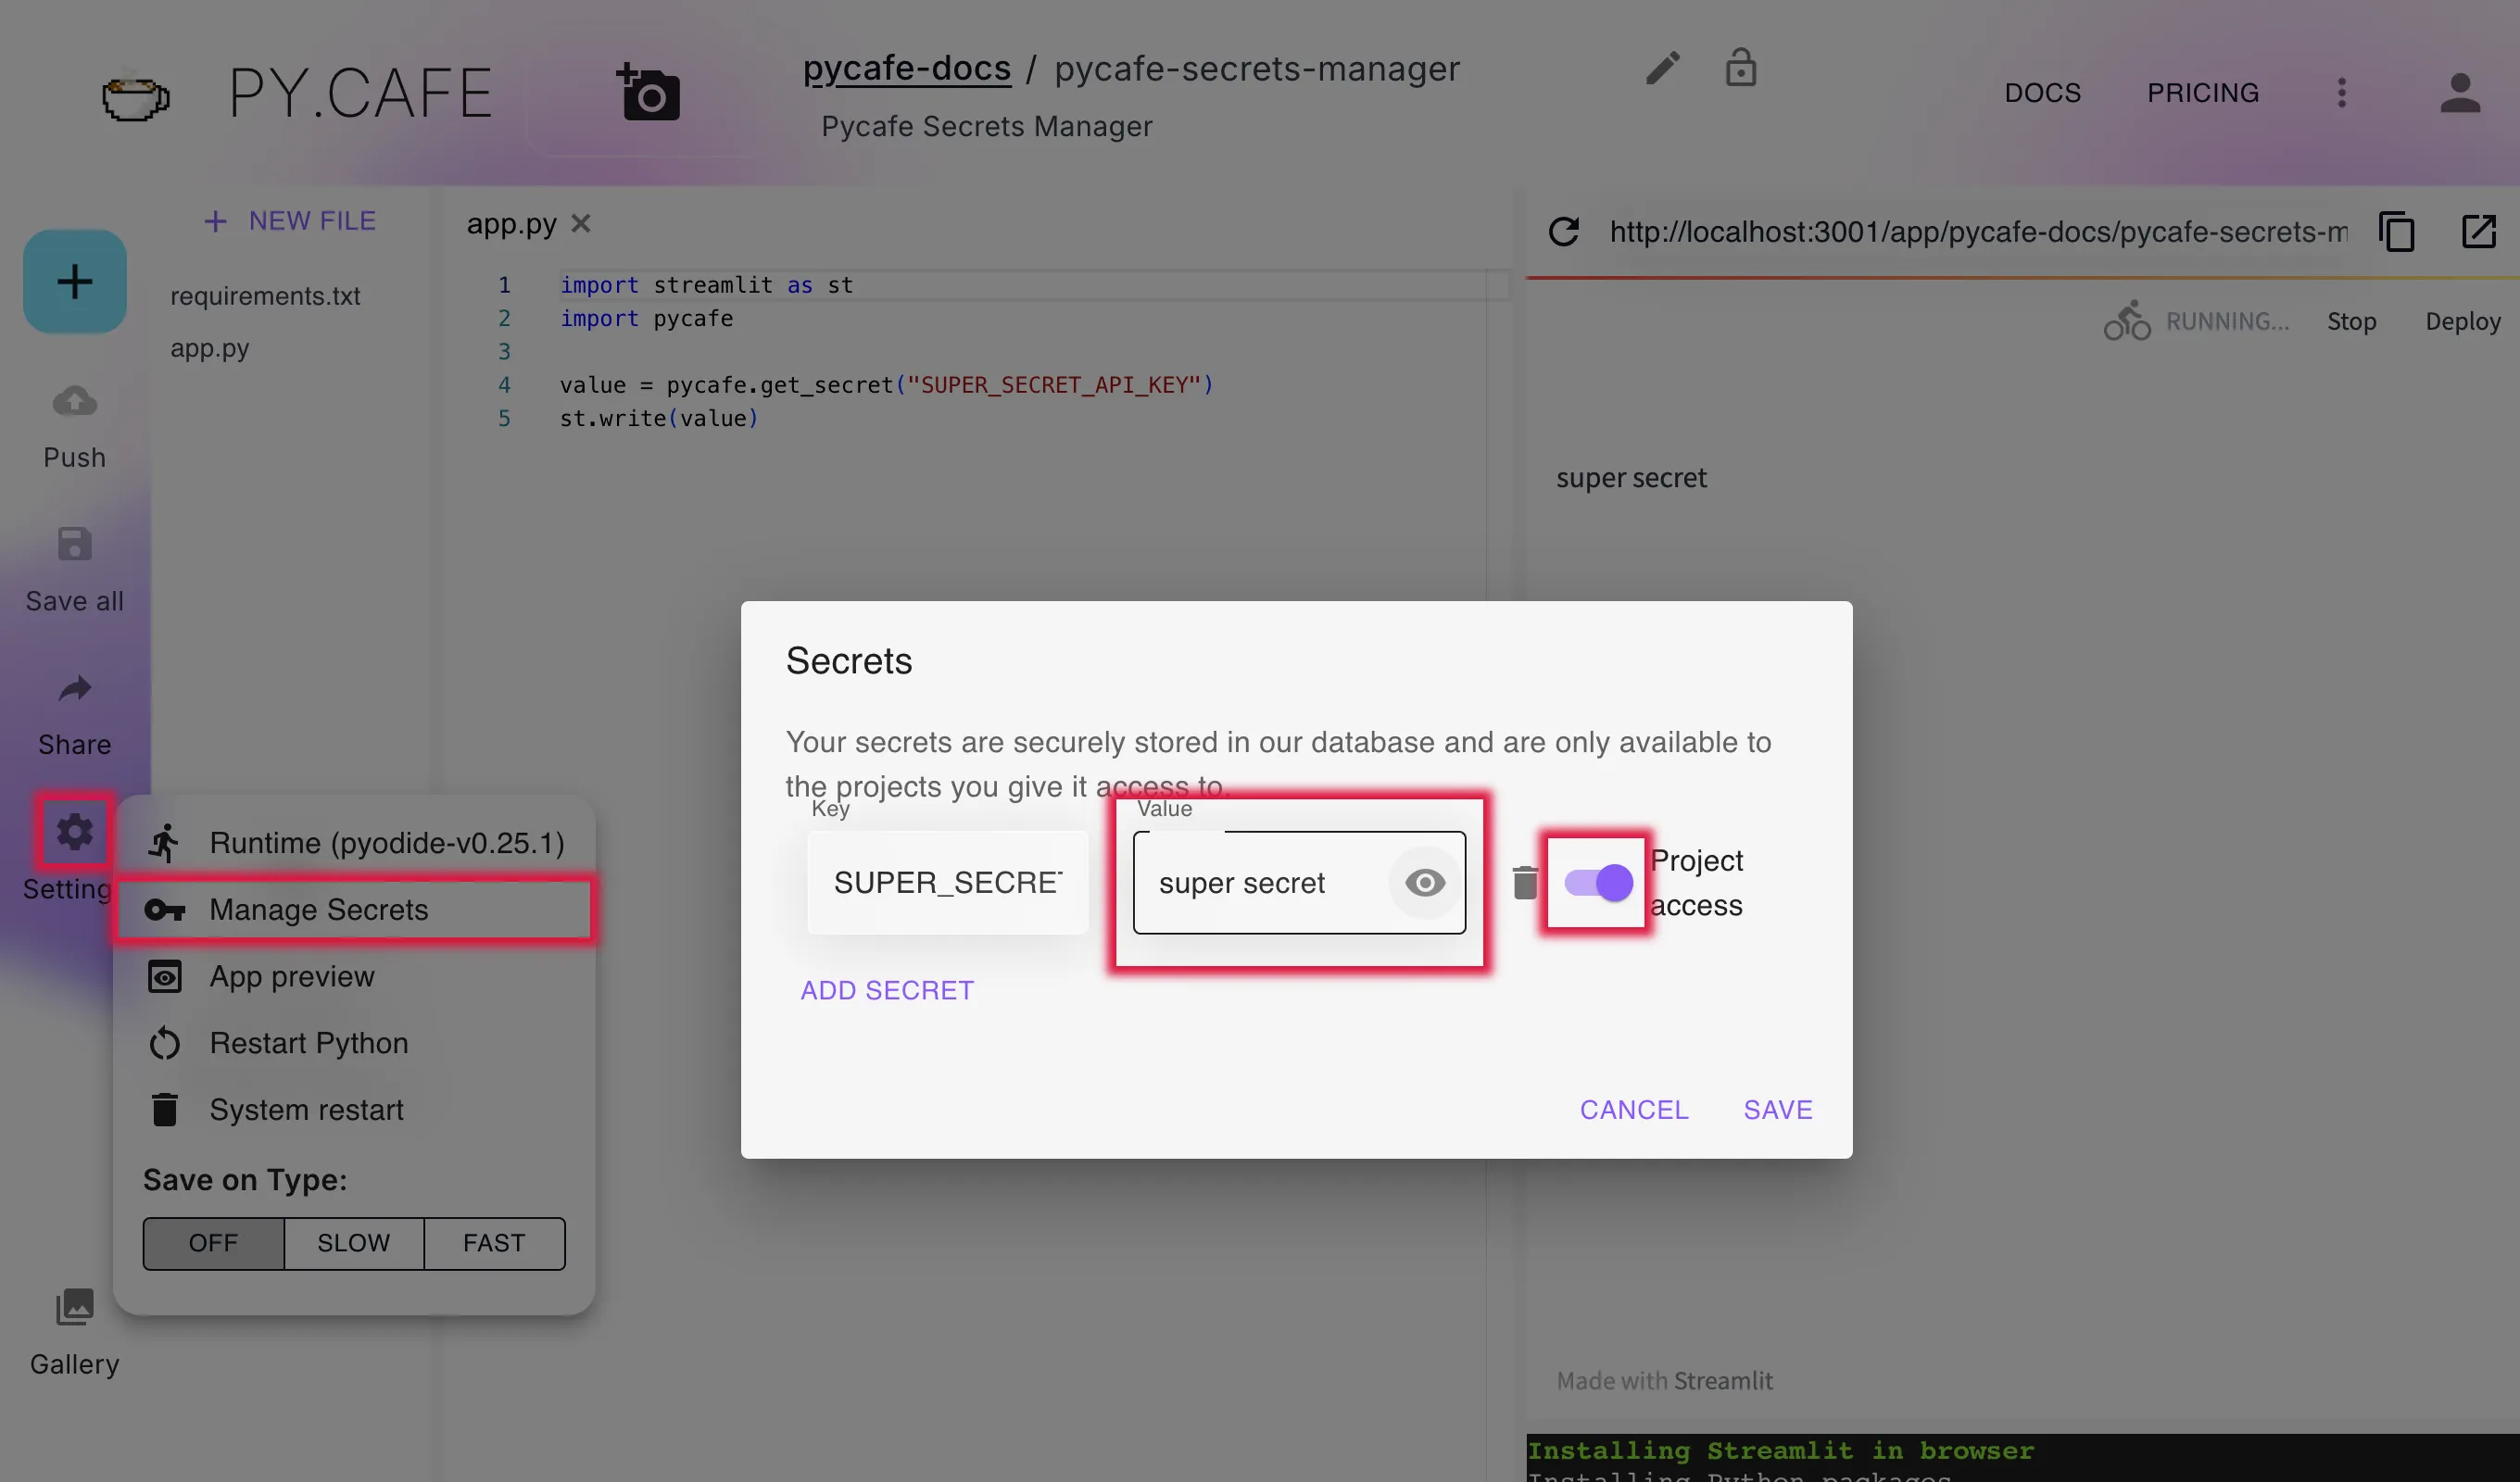This screenshot has height=1482, width=2520.
Task: Set Save on Type to SLOW
Action: 354,1243
